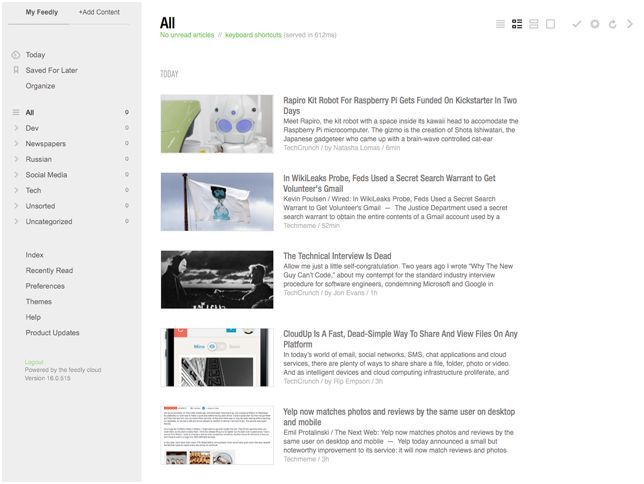This screenshot has width=644, height=484.
Task: Open the My Feedly tab
Action: 41,12
